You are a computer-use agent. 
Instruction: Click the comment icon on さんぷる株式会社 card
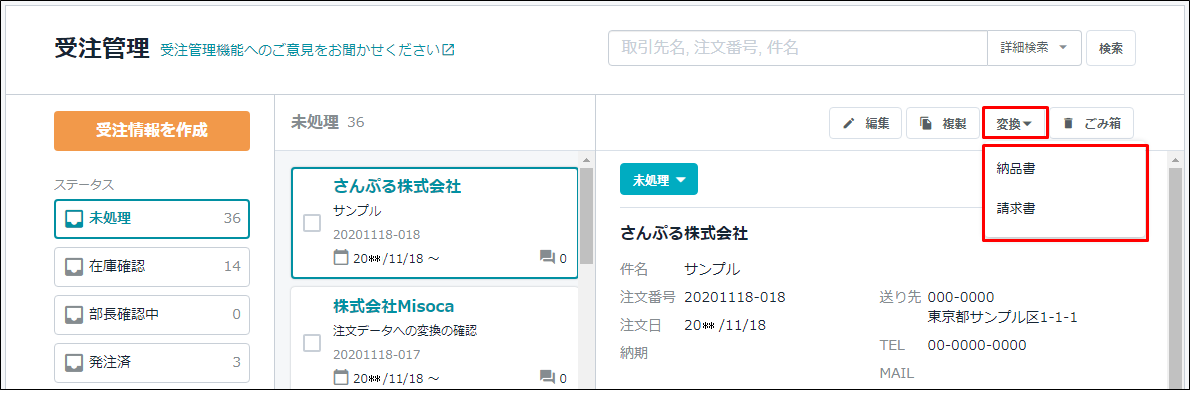547,258
